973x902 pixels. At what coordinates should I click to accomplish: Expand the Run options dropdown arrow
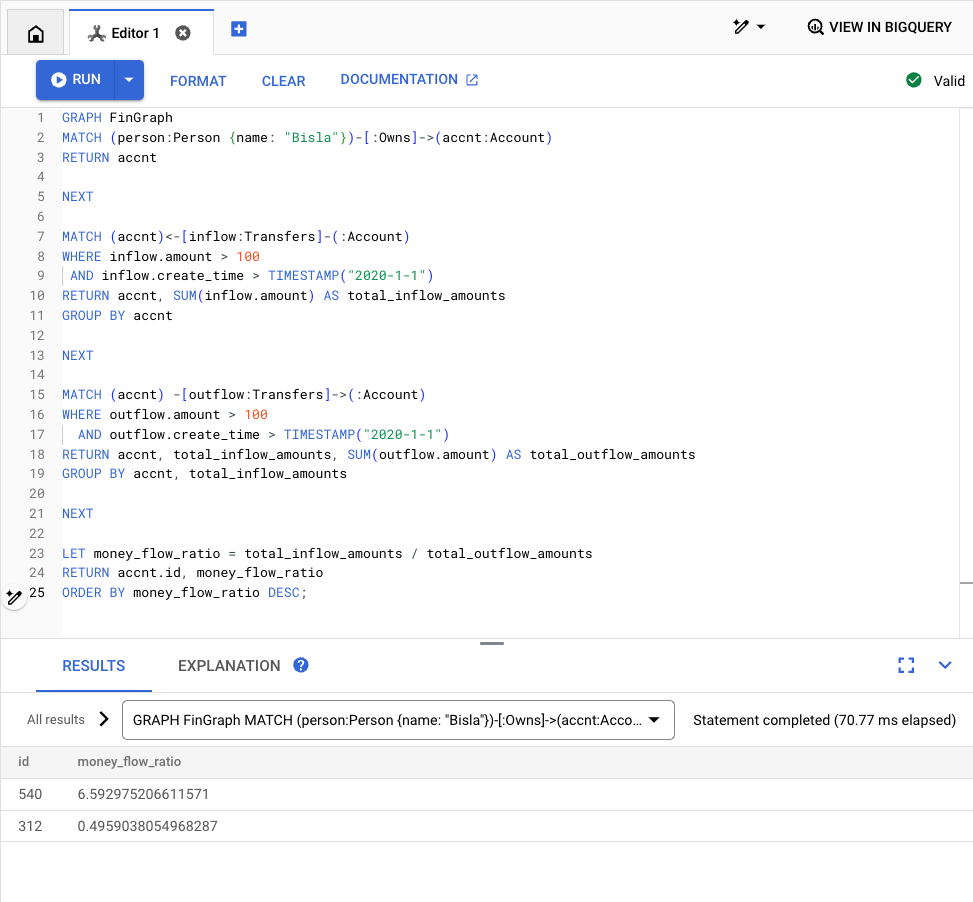(129, 80)
